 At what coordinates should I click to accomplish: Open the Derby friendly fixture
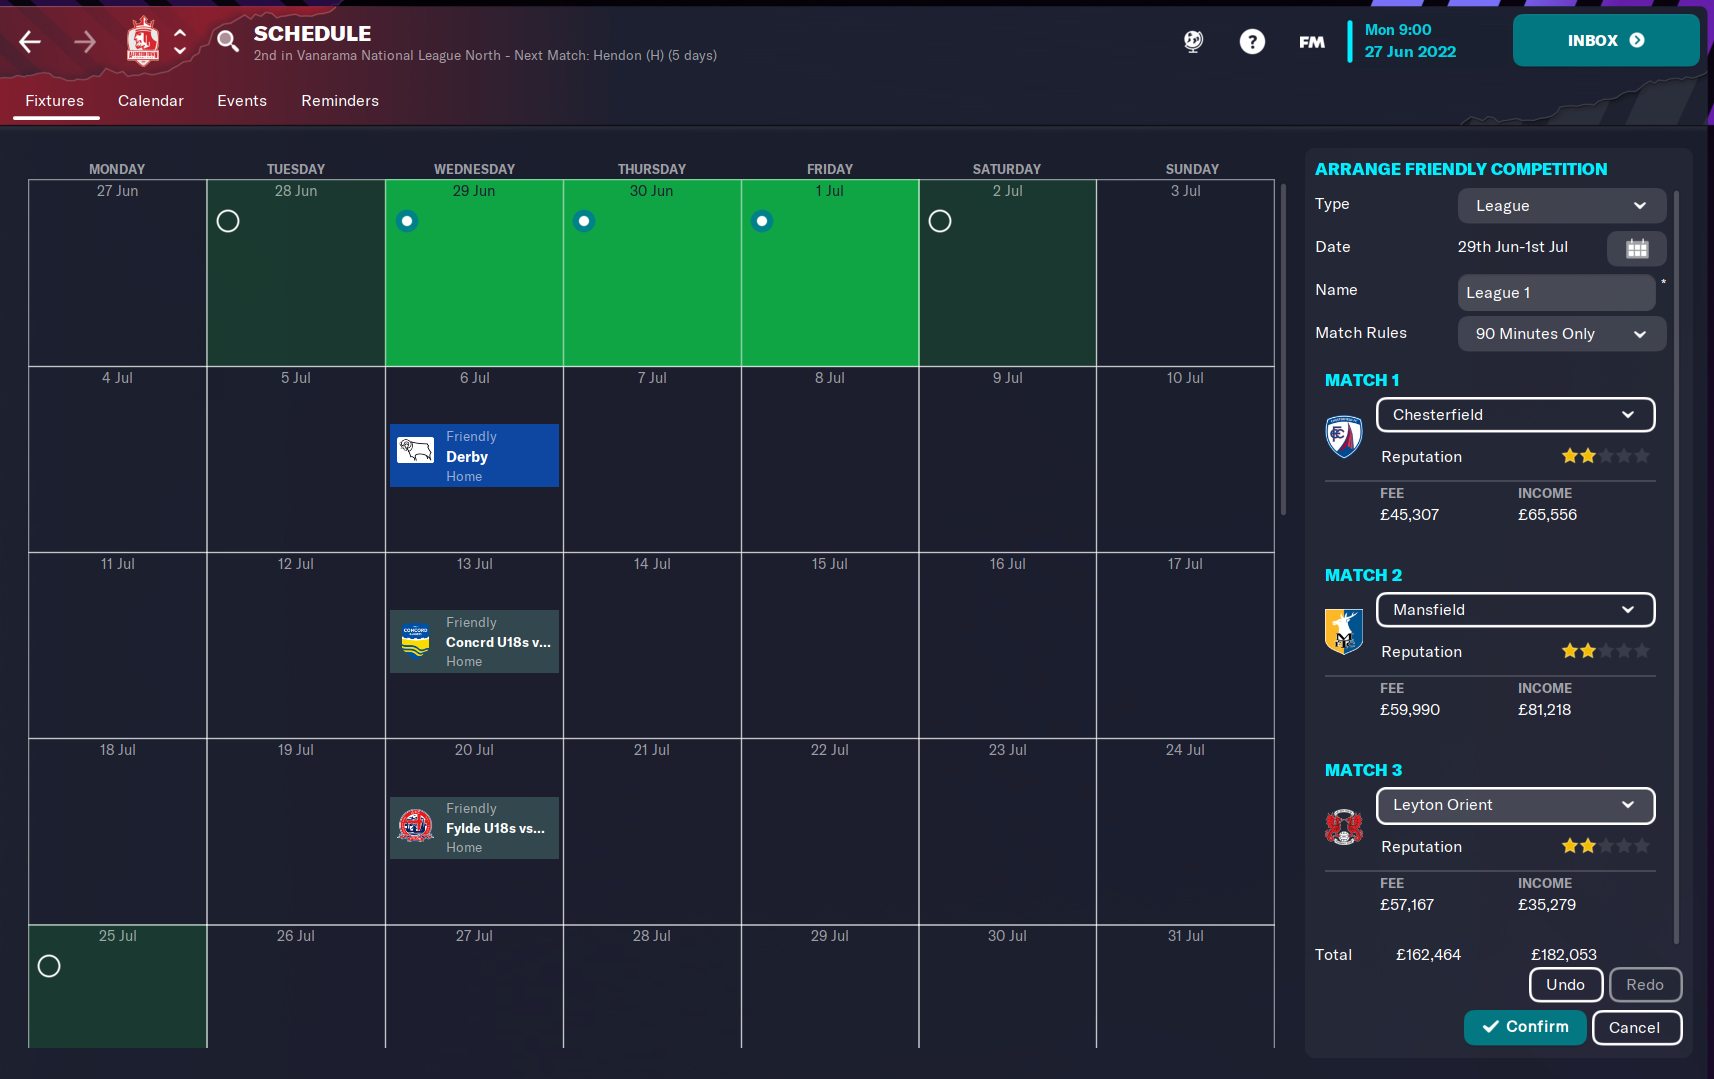tap(474, 456)
